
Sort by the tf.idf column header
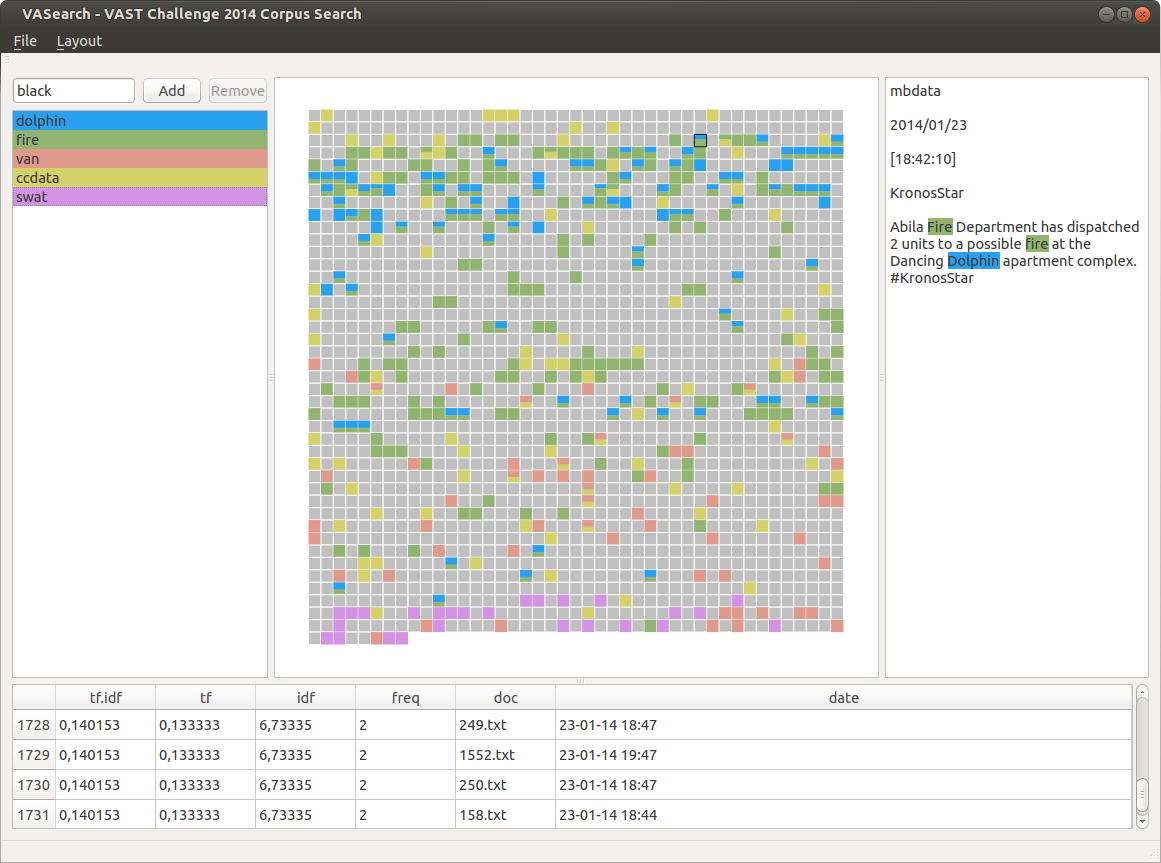pos(105,697)
